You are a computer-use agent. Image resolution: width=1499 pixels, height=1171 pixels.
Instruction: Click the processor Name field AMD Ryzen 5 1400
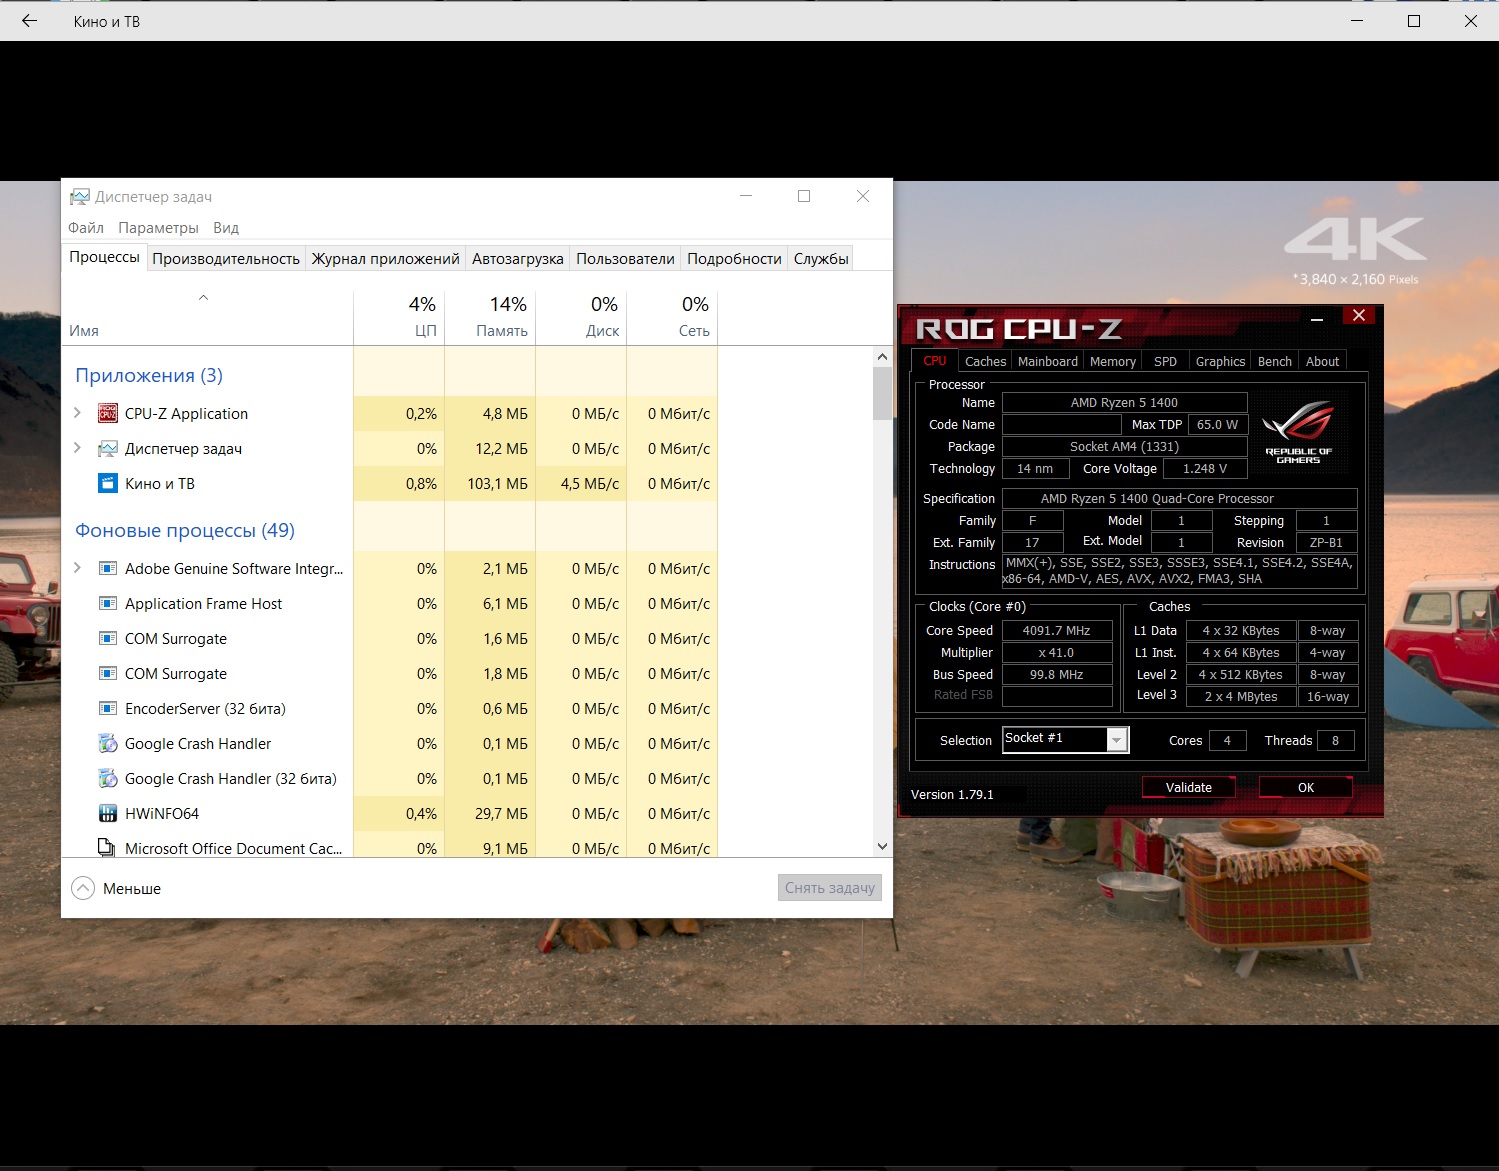(1124, 402)
